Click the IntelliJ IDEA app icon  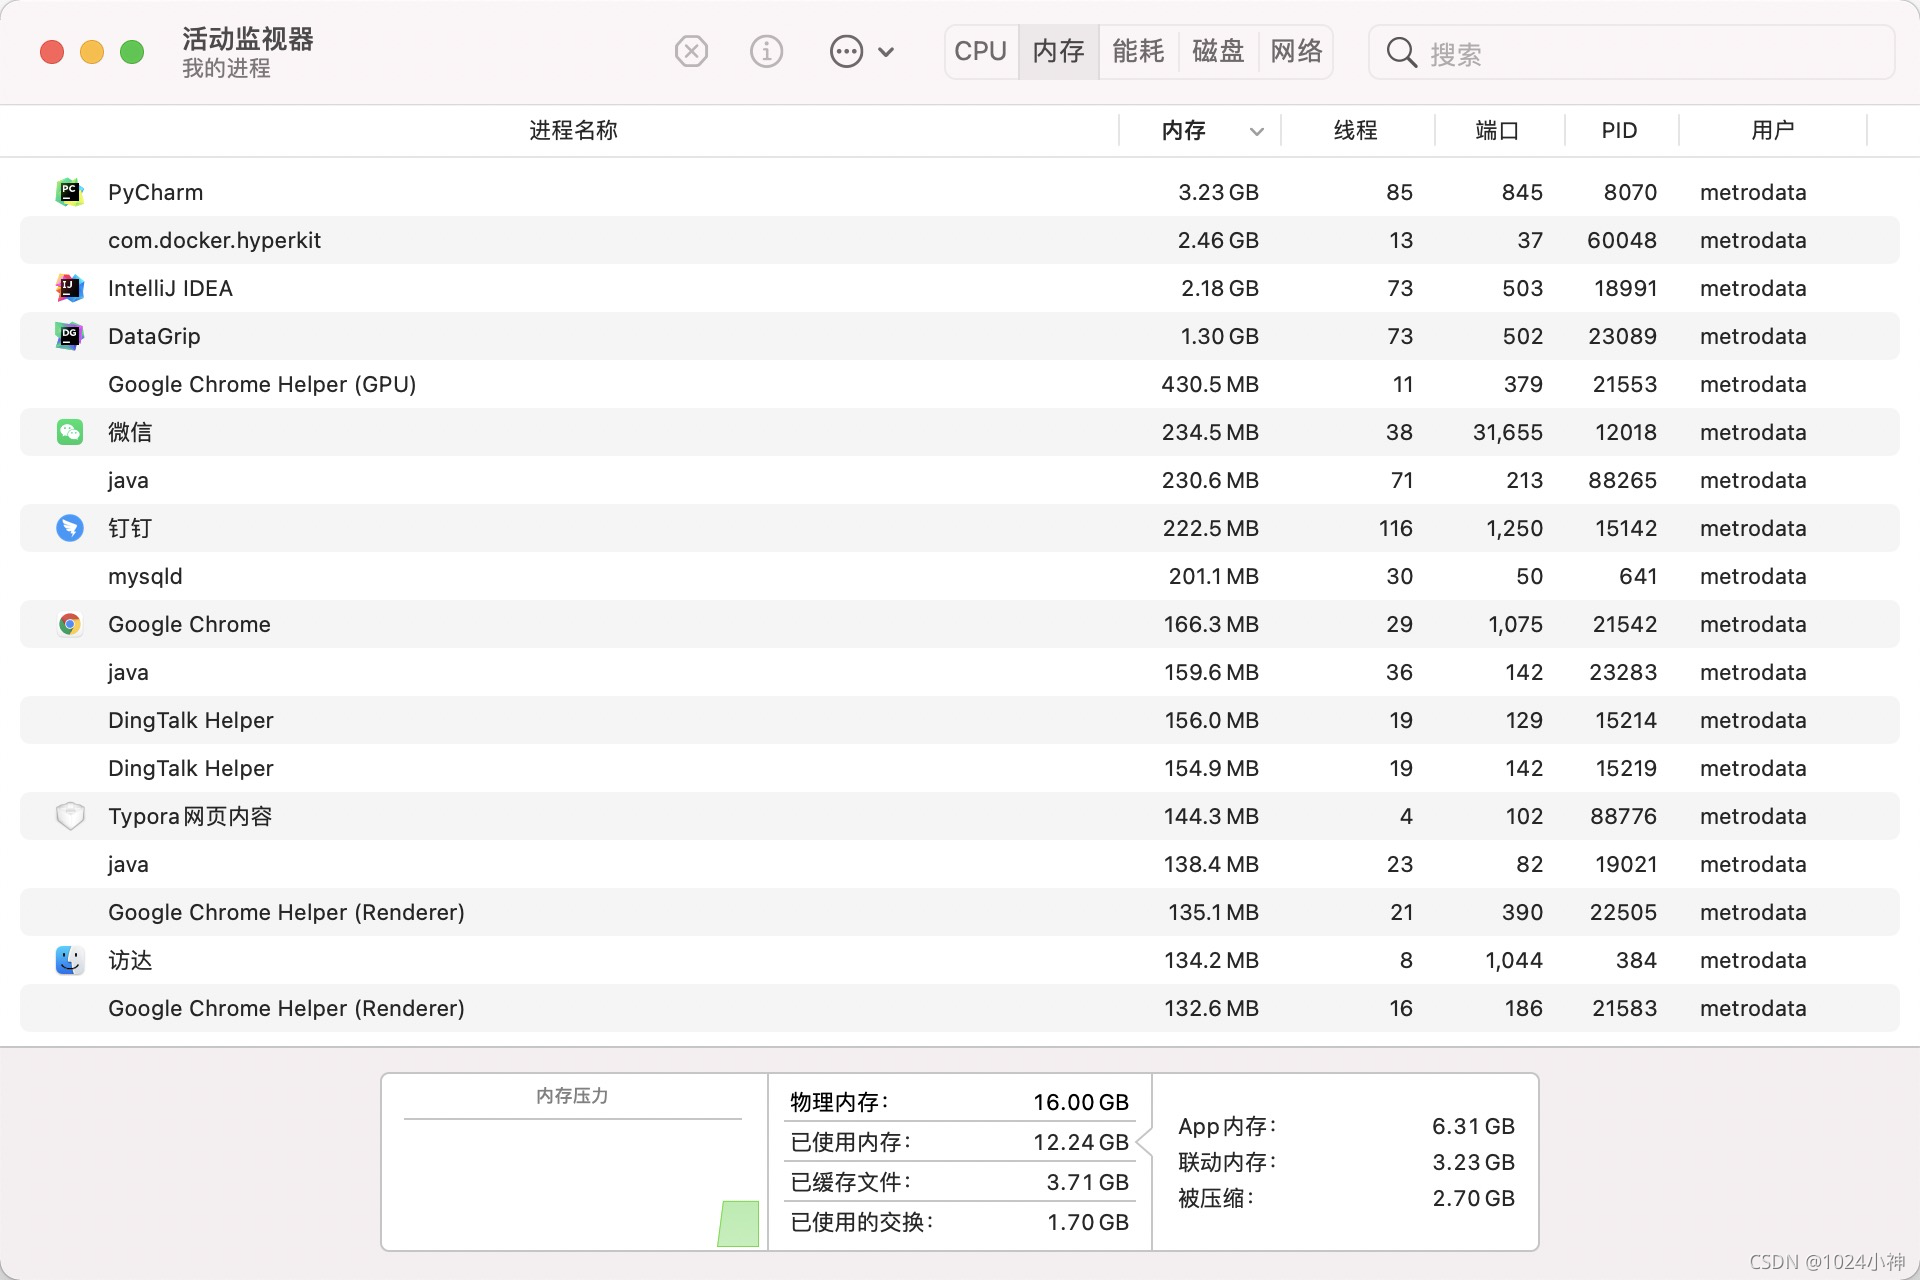coord(69,288)
